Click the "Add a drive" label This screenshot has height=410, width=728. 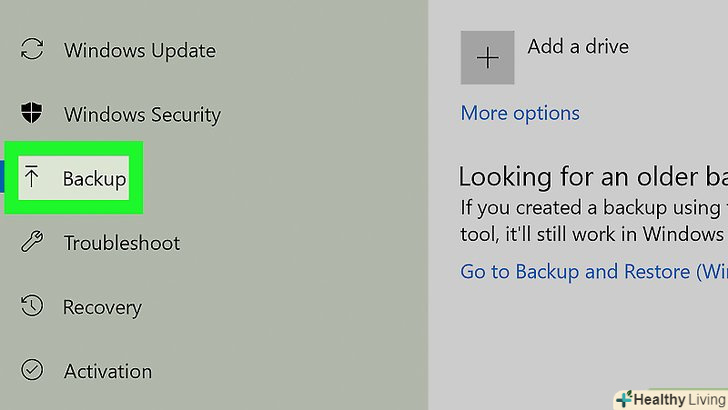coord(578,46)
